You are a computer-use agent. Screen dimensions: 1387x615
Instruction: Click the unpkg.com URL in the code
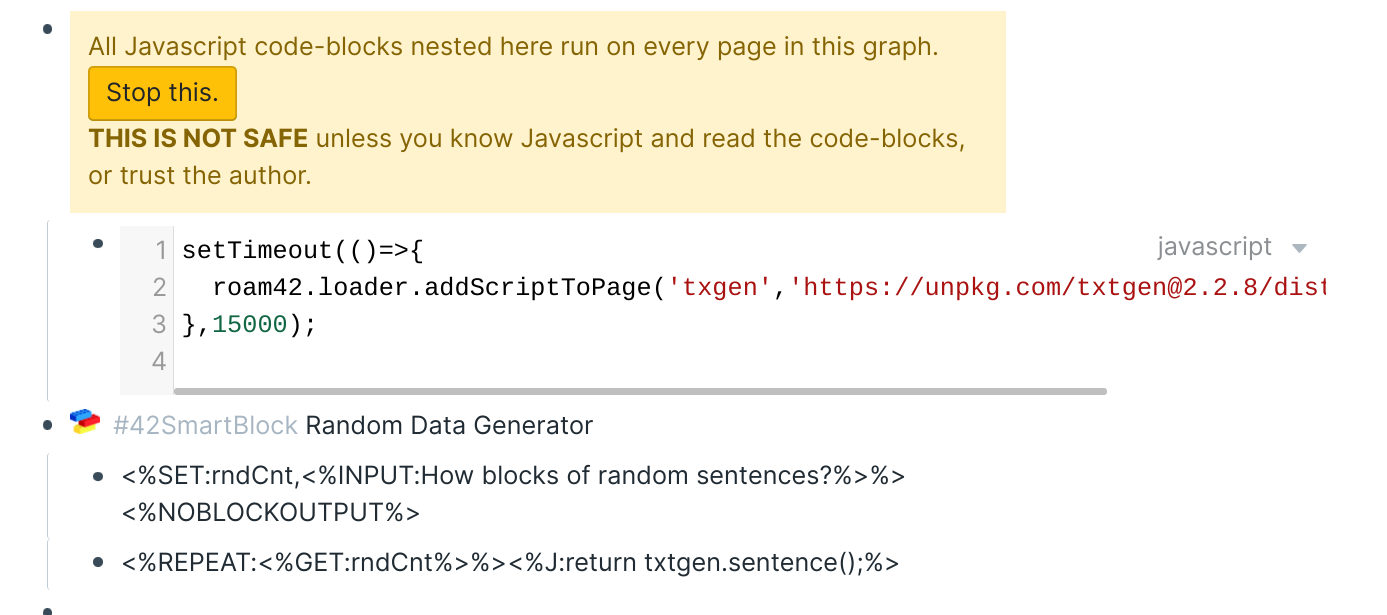point(1050,286)
